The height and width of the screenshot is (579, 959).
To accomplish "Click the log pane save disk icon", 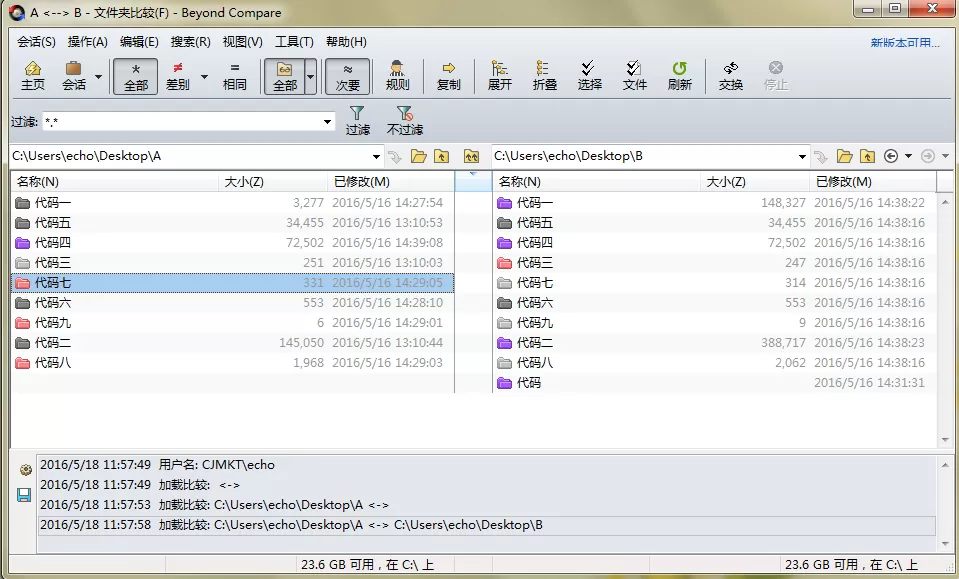I will tap(24, 495).
